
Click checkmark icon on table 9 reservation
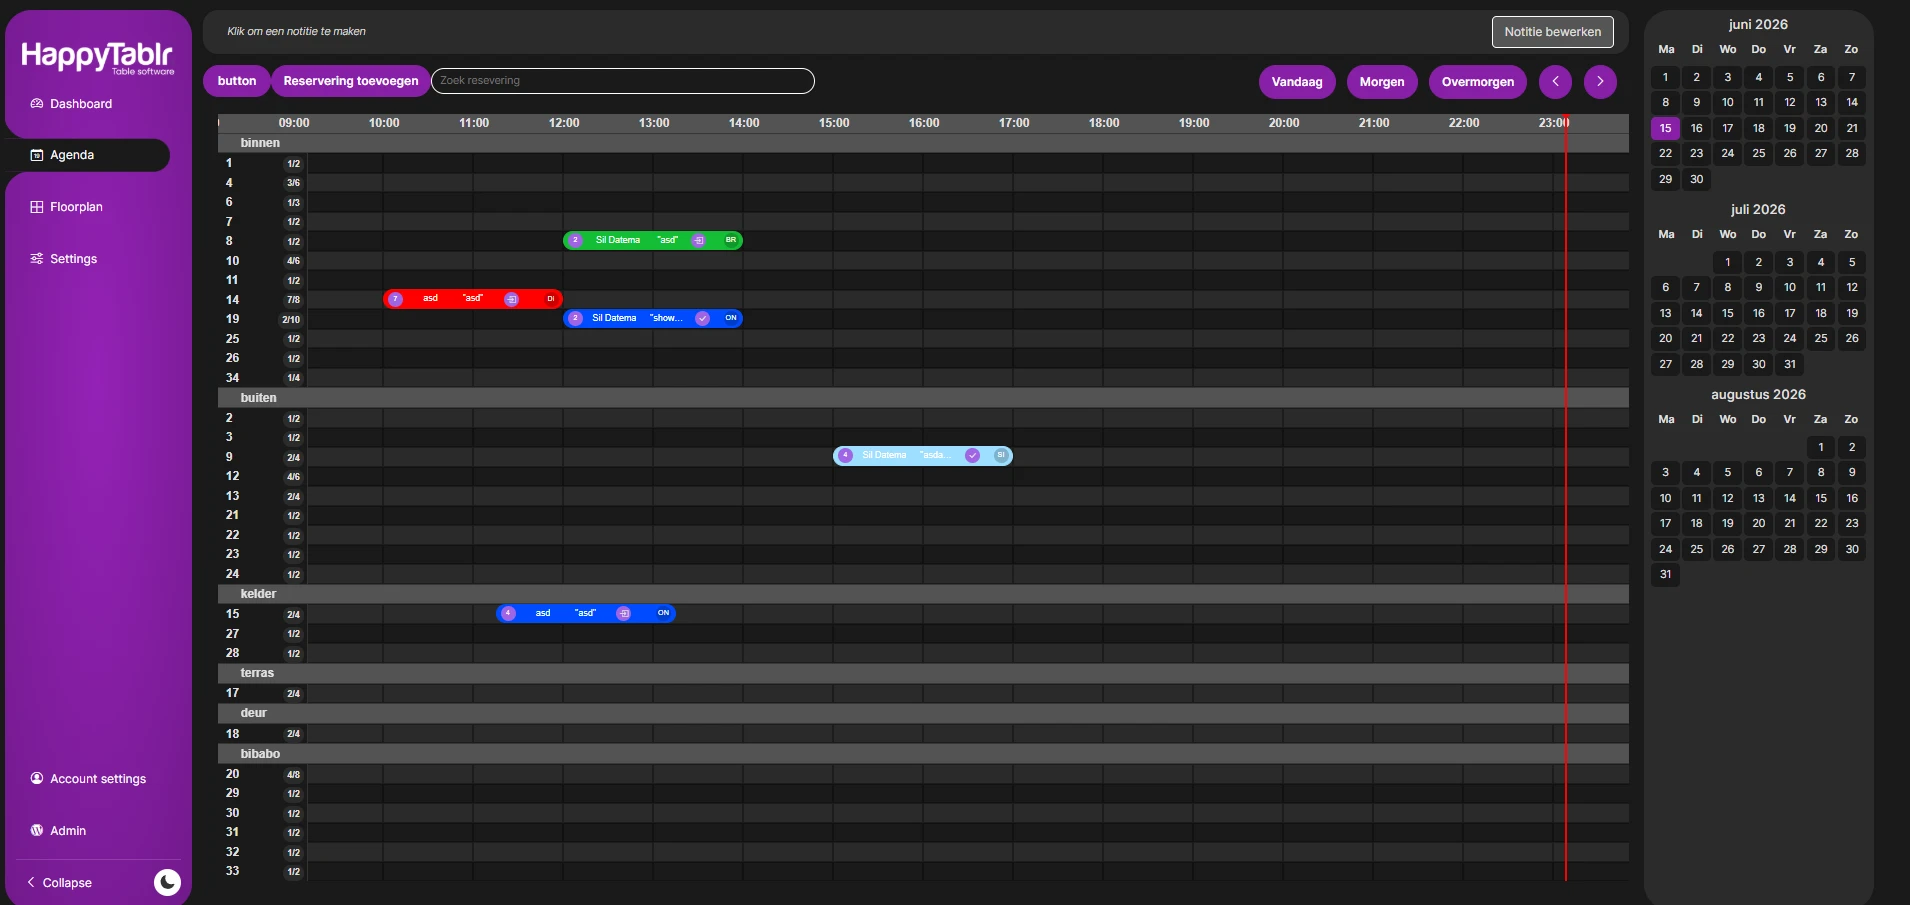pos(972,456)
